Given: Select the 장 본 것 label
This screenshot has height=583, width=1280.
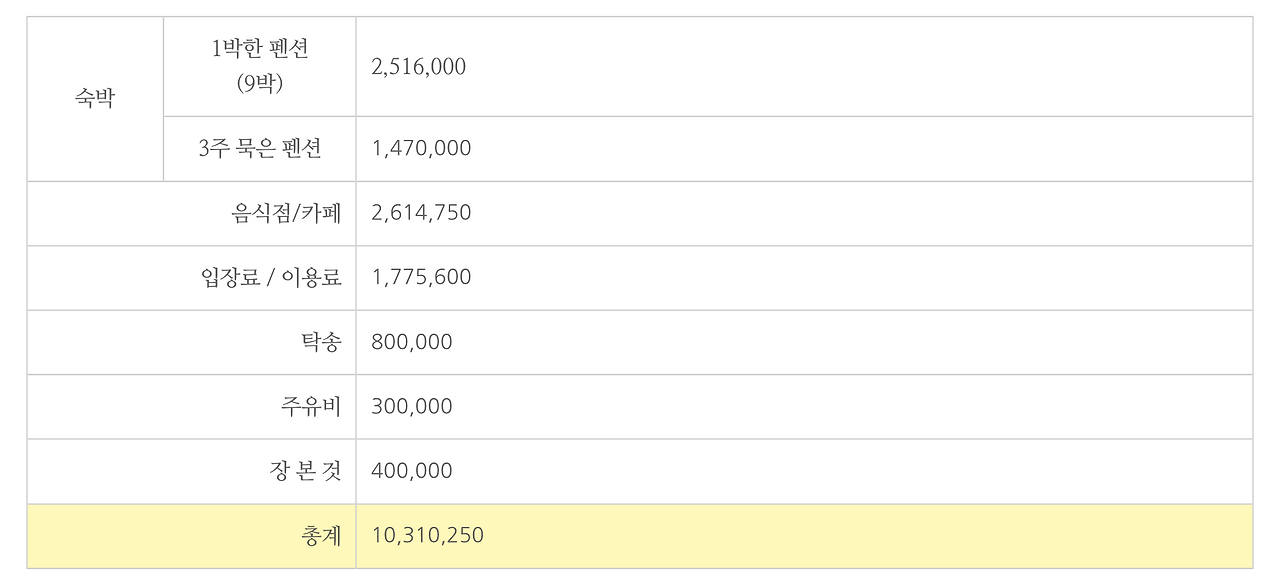Looking at the screenshot, I should coord(305,471).
